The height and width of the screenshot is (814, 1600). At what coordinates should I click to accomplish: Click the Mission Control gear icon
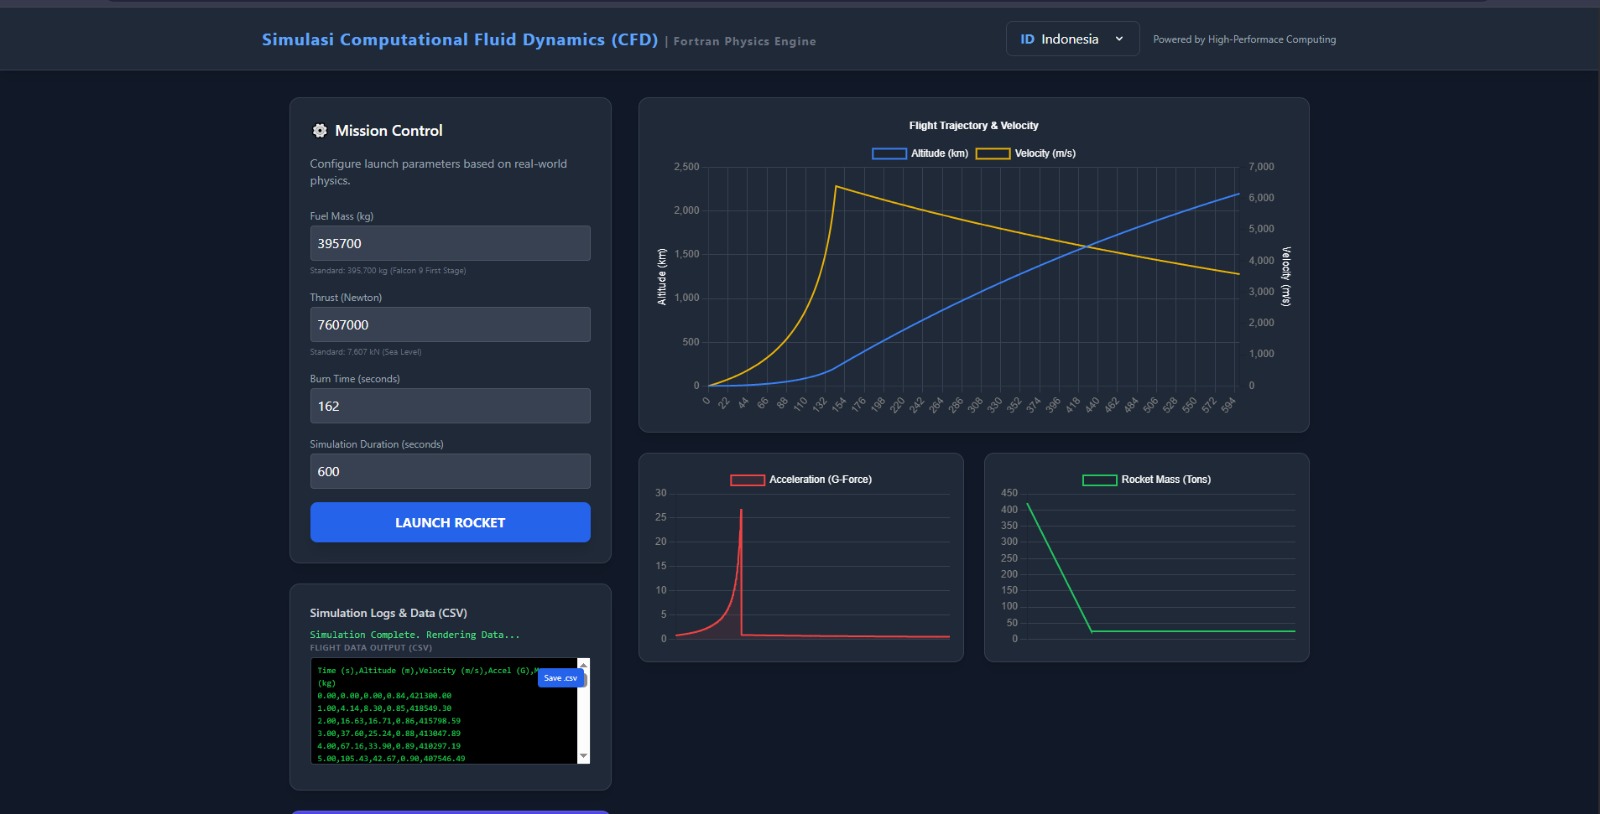pyautogui.click(x=320, y=131)
